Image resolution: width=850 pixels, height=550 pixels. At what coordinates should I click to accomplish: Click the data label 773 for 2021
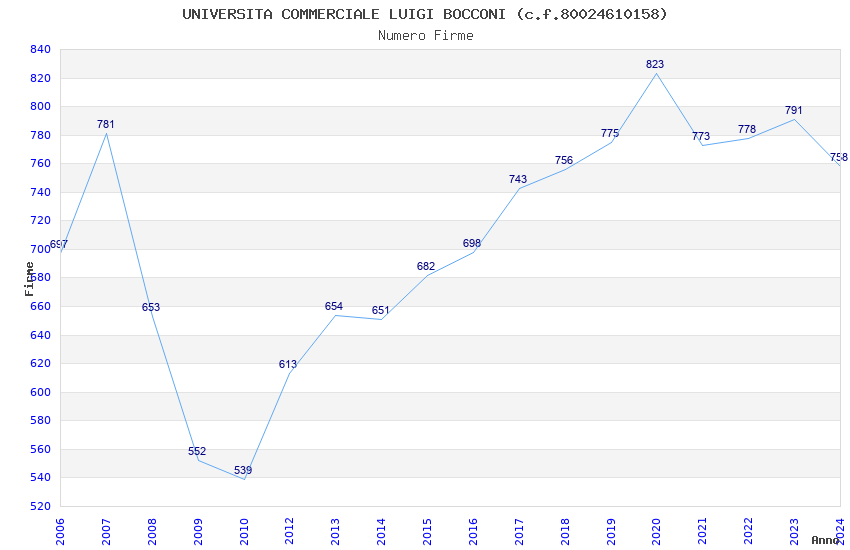[x=701, y=137]
